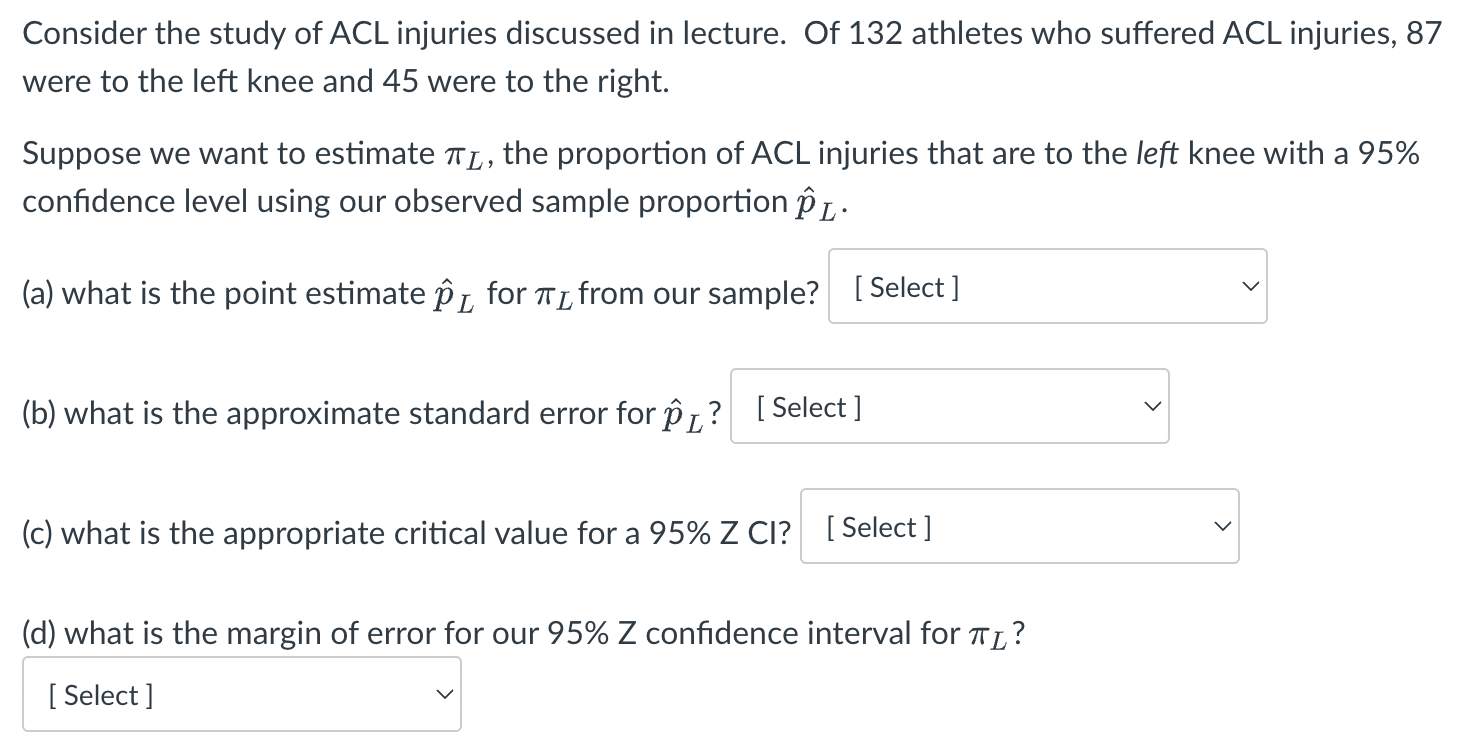Click the chevron arrow in part (b) select box
Screen dimensions: 1478x756
tap(1148, 407)
